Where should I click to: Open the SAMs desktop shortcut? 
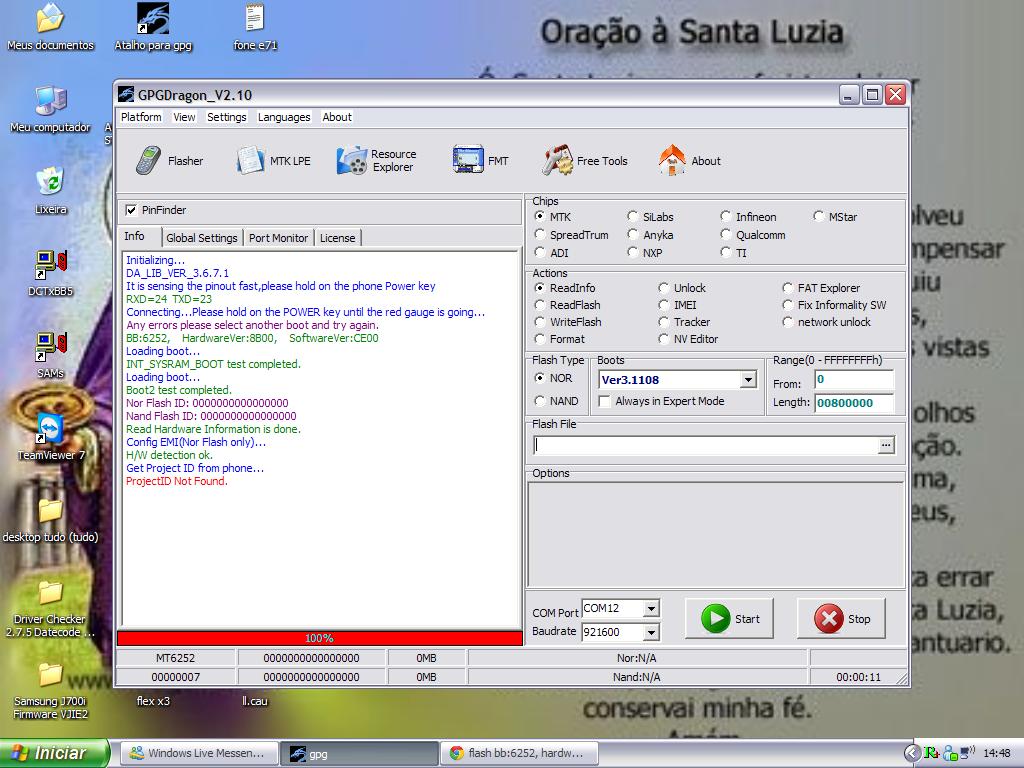tap(50, 355)
